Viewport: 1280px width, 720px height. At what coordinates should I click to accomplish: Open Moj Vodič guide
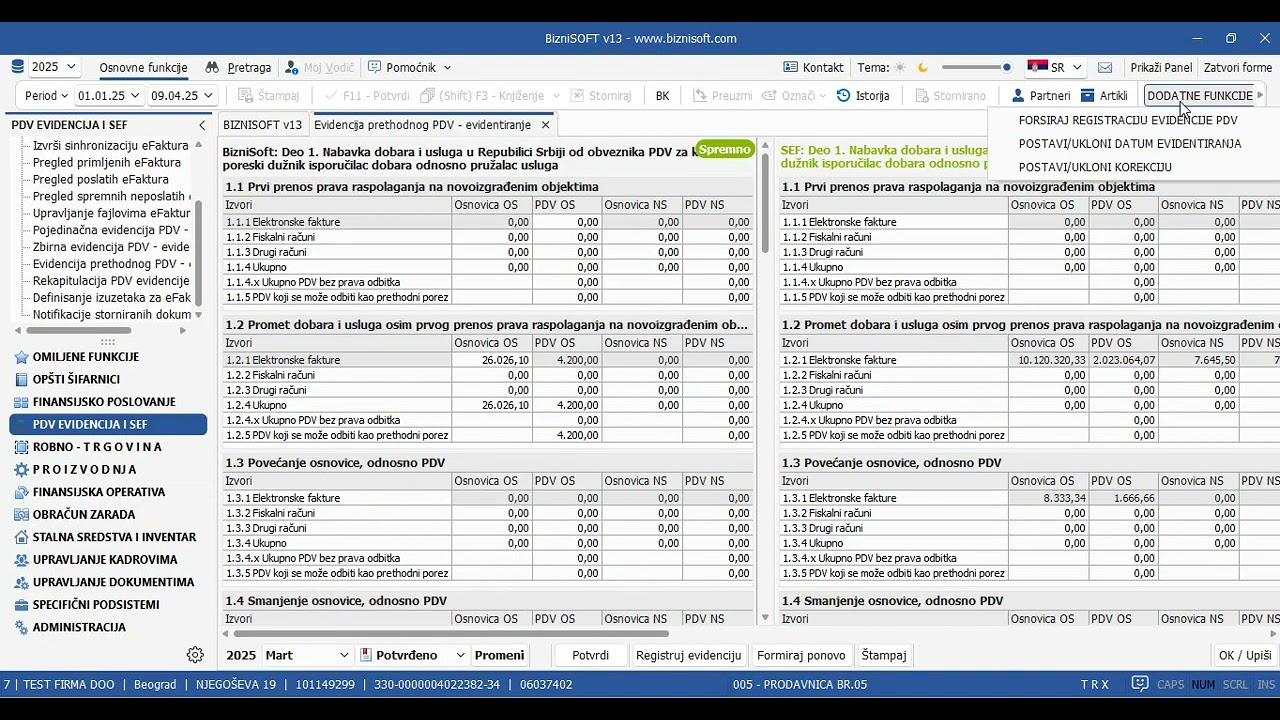(319, 67)
